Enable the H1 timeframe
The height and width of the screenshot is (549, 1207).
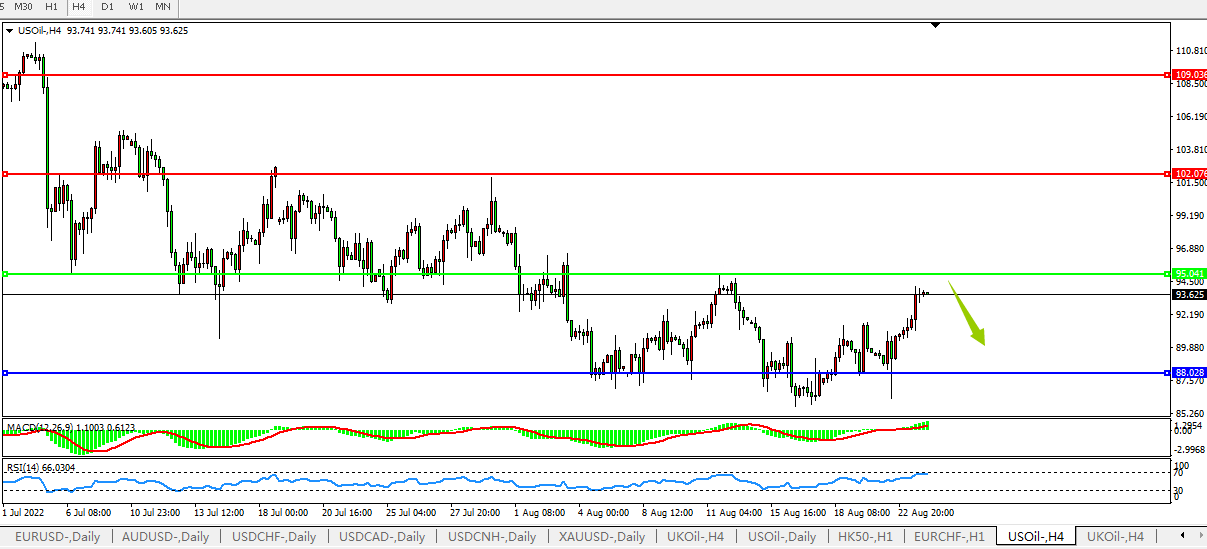(x=52, y=7)
